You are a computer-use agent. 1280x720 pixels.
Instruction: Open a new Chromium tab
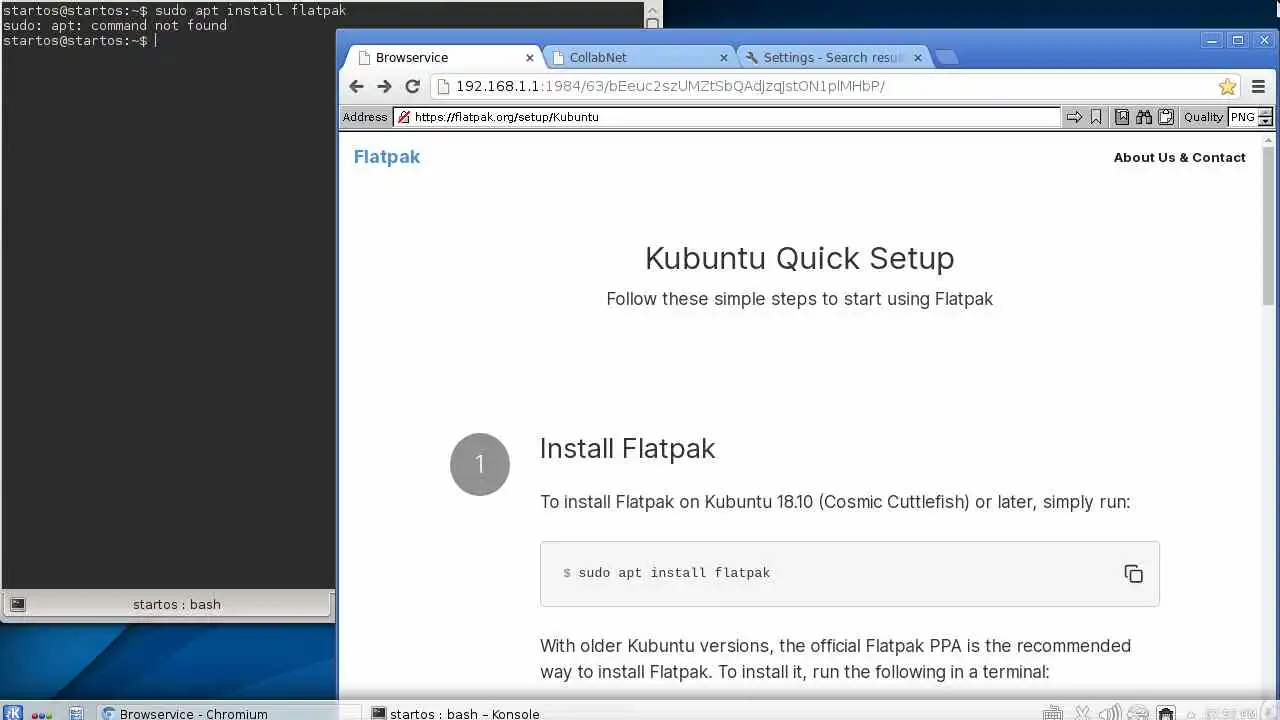coord(946,57)
